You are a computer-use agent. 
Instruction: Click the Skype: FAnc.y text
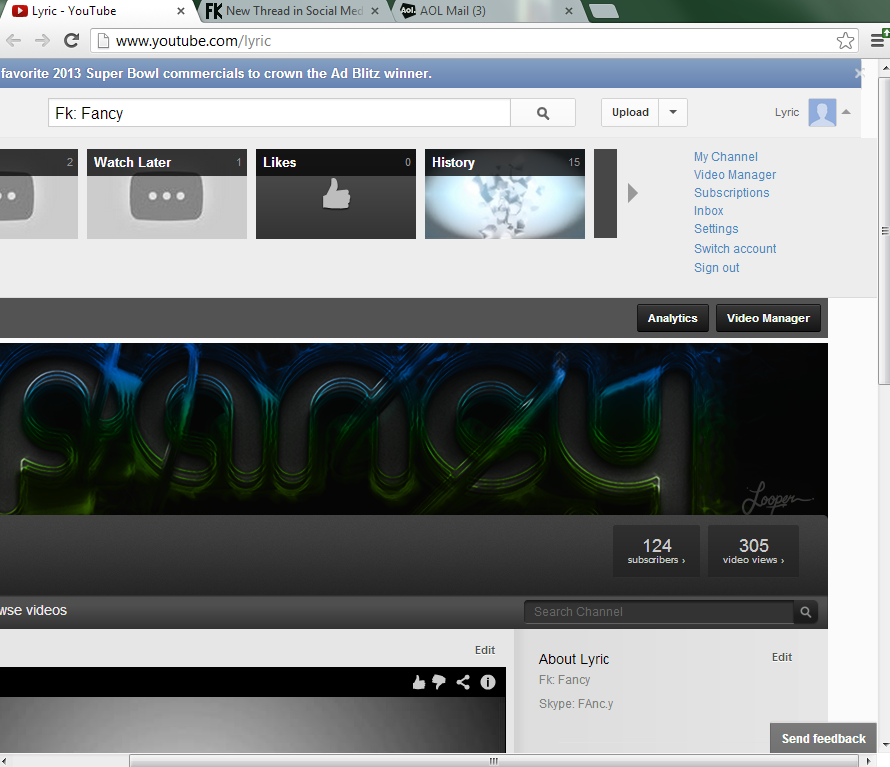(x=576, y=703)
